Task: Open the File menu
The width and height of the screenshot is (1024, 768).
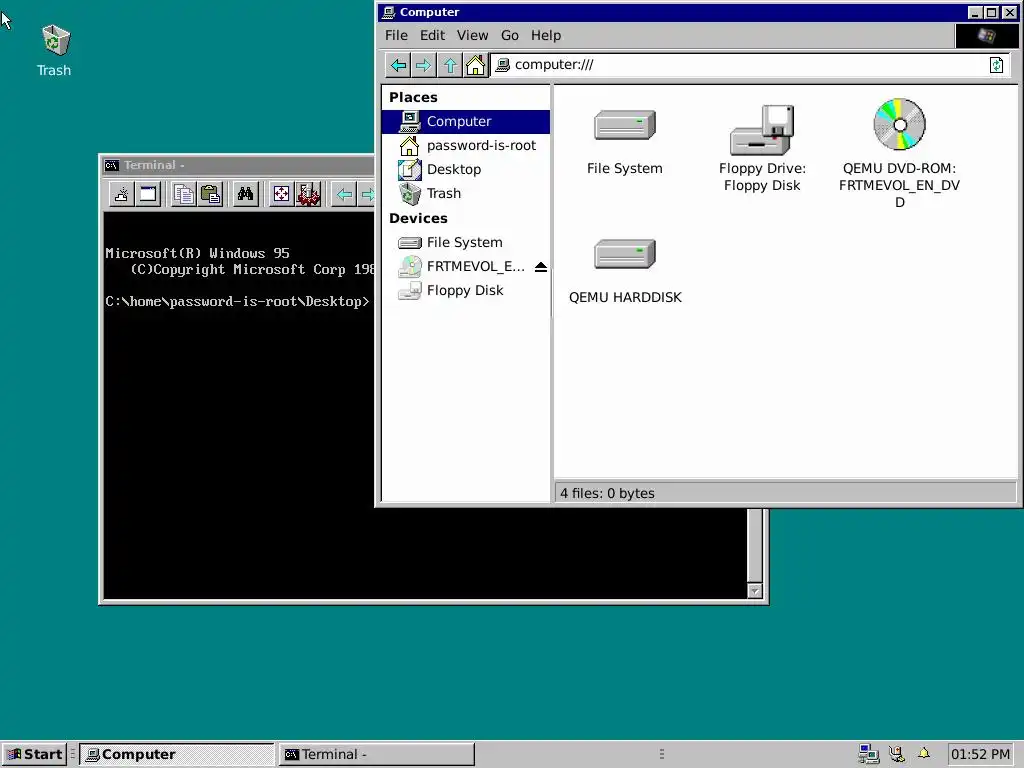Action: pyautogui.click(x=396, y=35)
